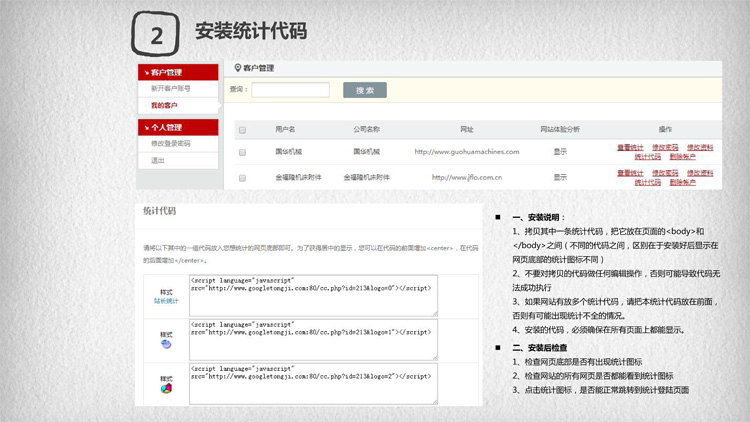The width and height of the screenshot is (750, 422).
Task: Click the arrow icon on 客户管理 sidebar header
Action: [x=144, y=72]
